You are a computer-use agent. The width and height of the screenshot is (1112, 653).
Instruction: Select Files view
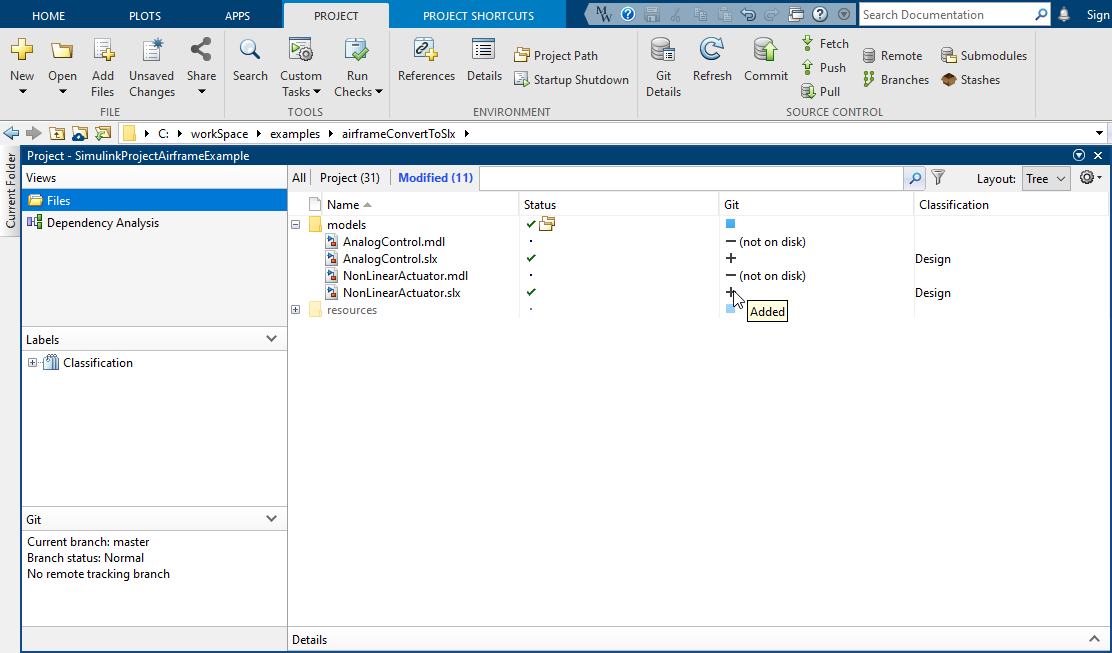click(154, 201)
